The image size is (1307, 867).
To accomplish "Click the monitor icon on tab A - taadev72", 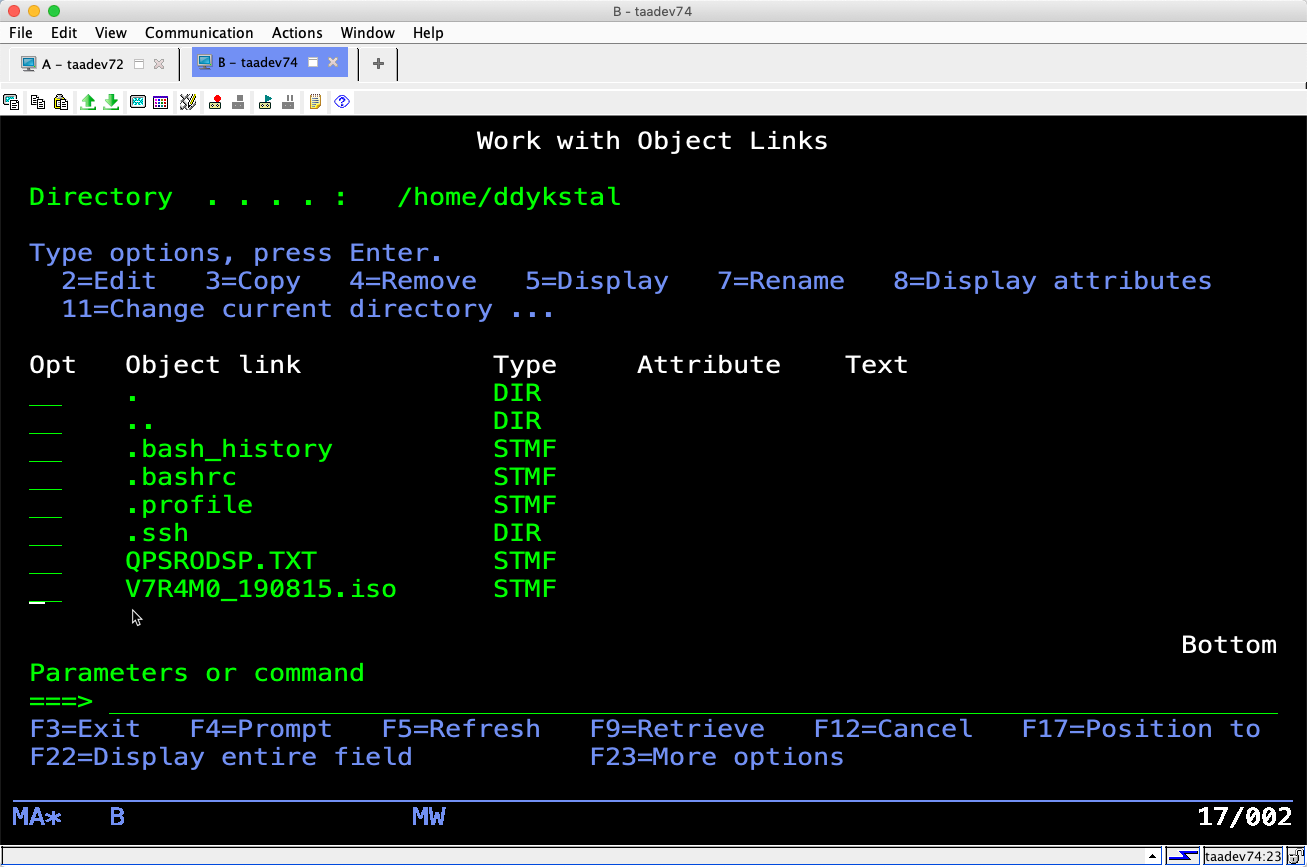I will click(x=29, y=64).
